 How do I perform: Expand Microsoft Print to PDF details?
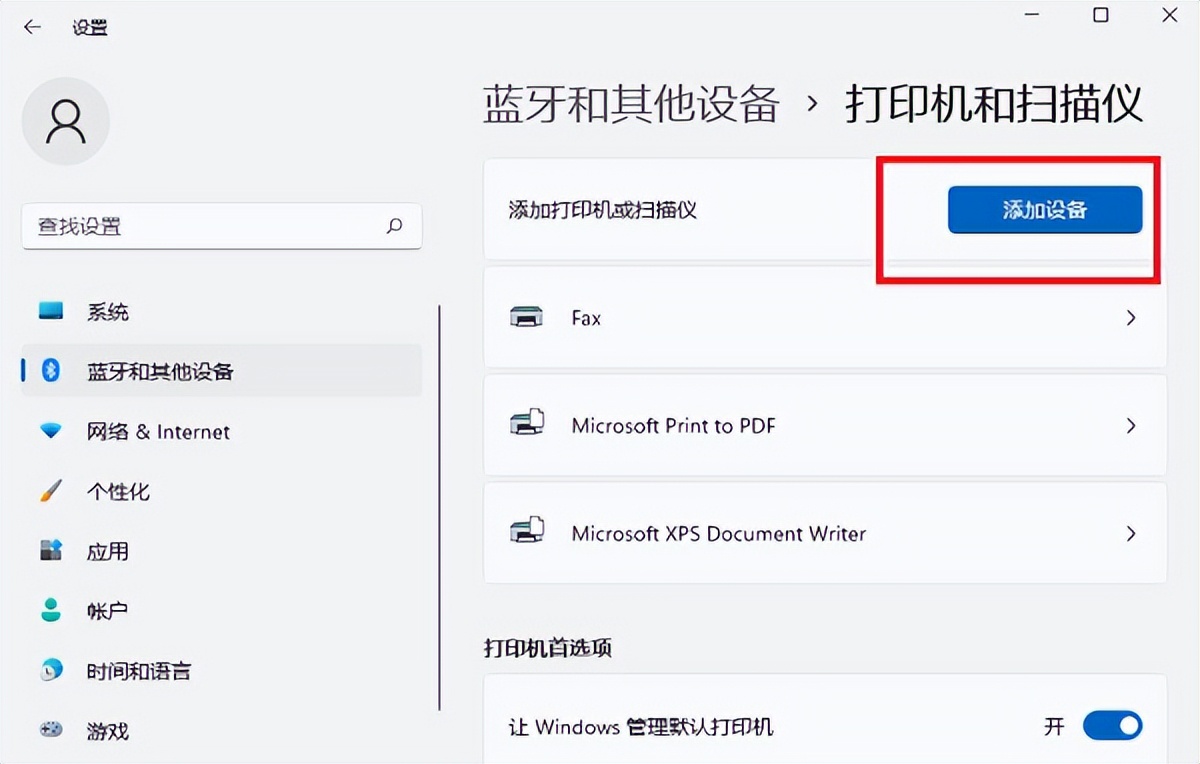tap(1130, 425)
